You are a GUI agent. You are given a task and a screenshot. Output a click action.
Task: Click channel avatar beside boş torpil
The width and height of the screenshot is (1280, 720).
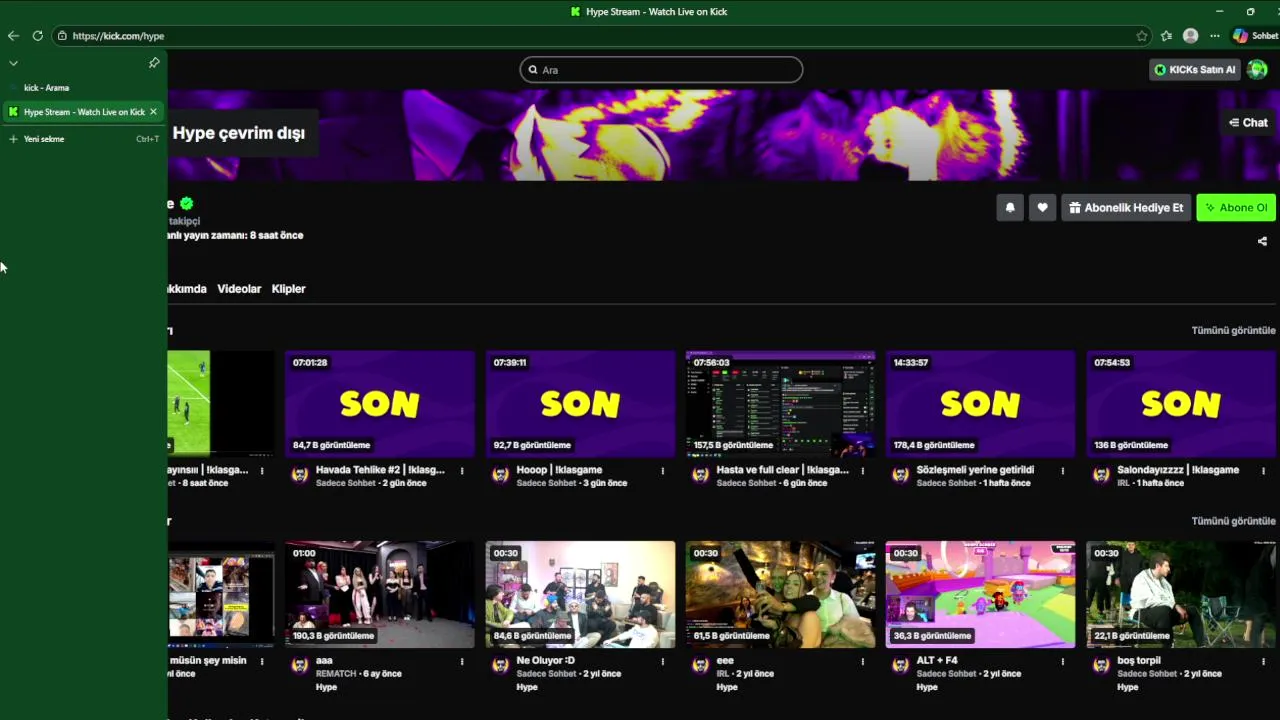(x=1101, y=666)
